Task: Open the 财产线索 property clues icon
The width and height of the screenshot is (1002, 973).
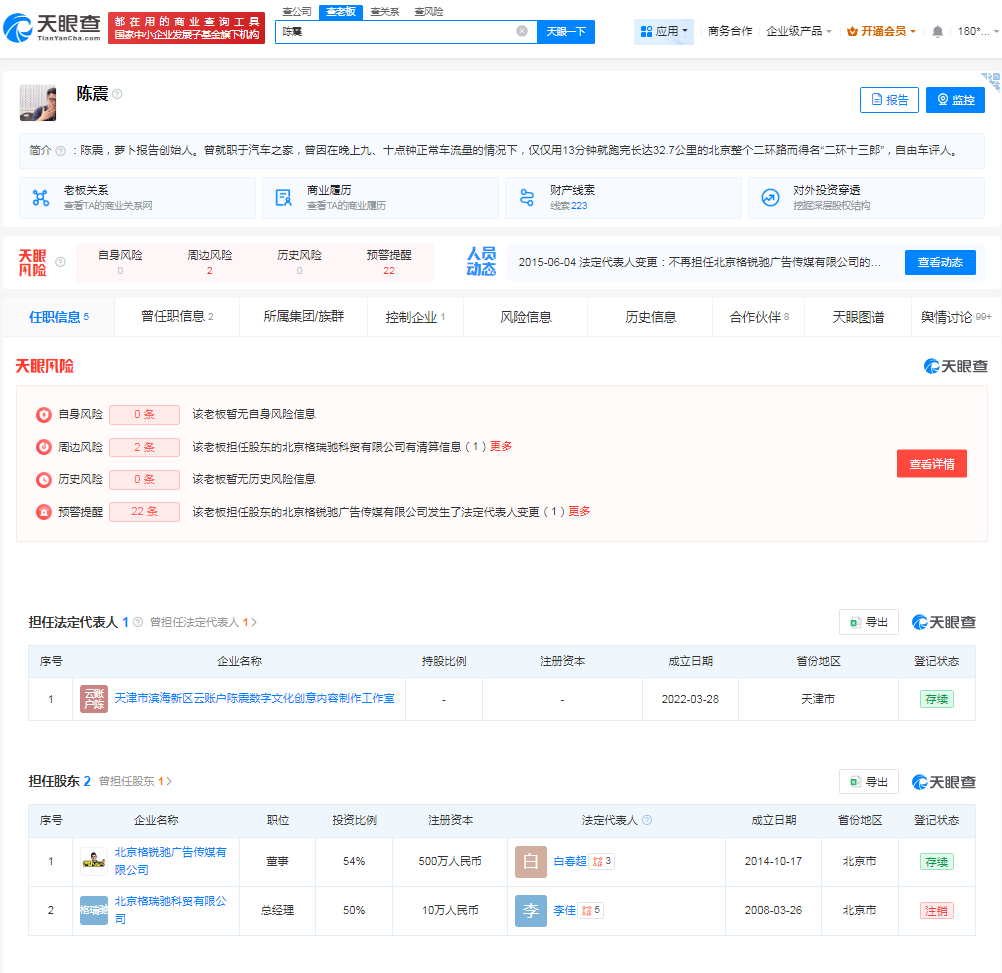Action: point(528,197)
